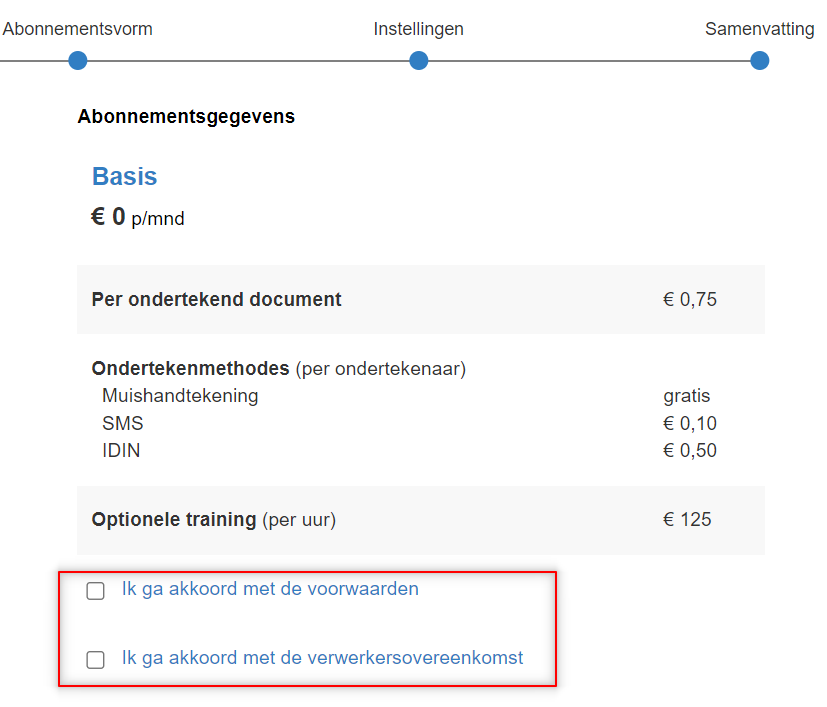Tick the verwerkersovereenkomst agreement checkbox
Screen dimensions: 827x707
(x=95, y=660)
